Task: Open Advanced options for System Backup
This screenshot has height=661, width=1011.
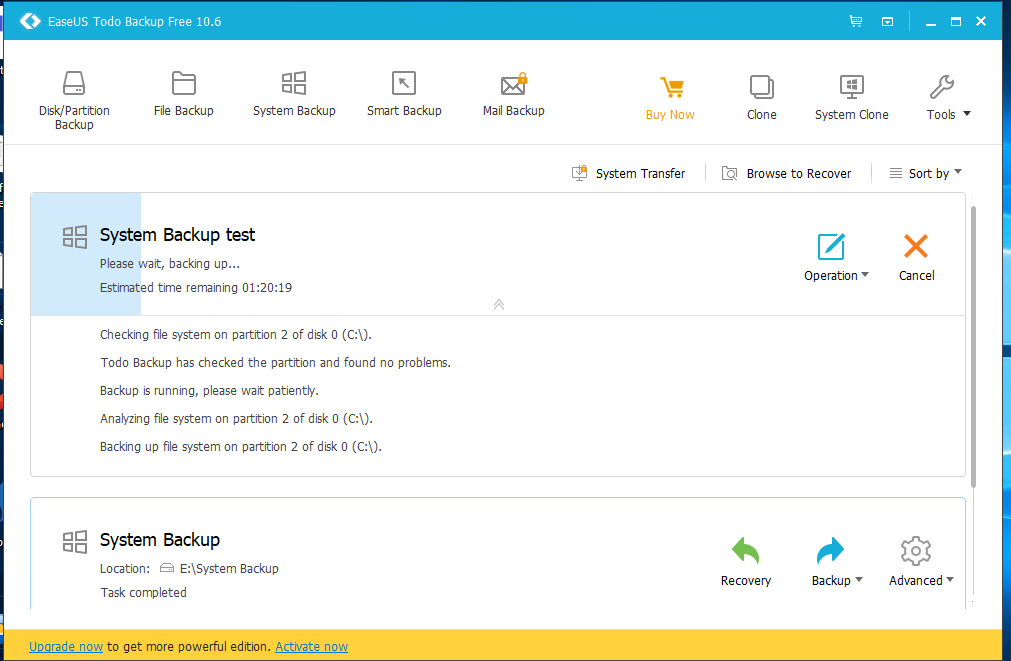Action: [x=921, y=562]
